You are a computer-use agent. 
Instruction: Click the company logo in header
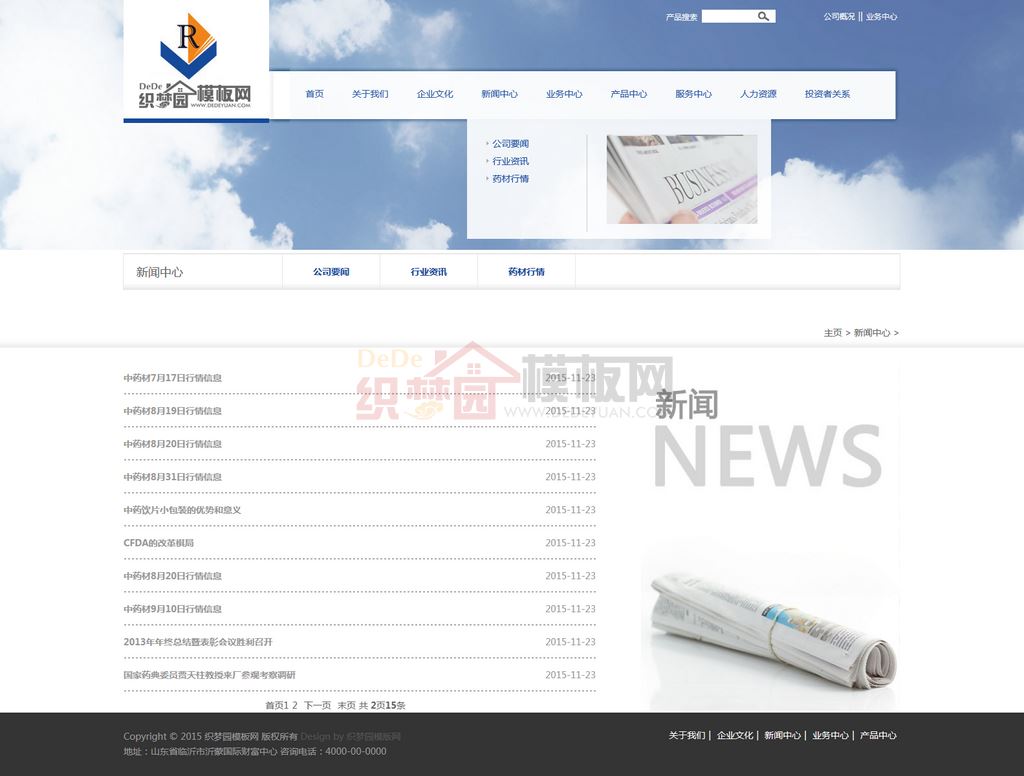click(x=195, y=62)
